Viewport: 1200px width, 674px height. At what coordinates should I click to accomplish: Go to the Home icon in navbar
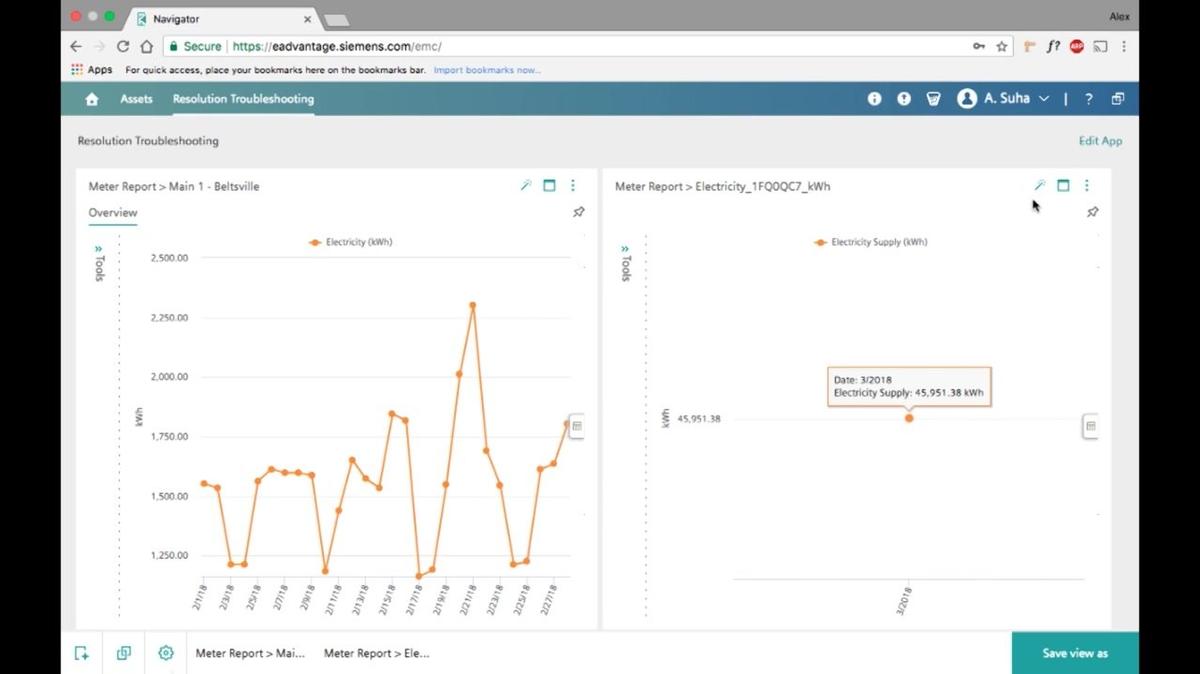(x=92, y=99)
